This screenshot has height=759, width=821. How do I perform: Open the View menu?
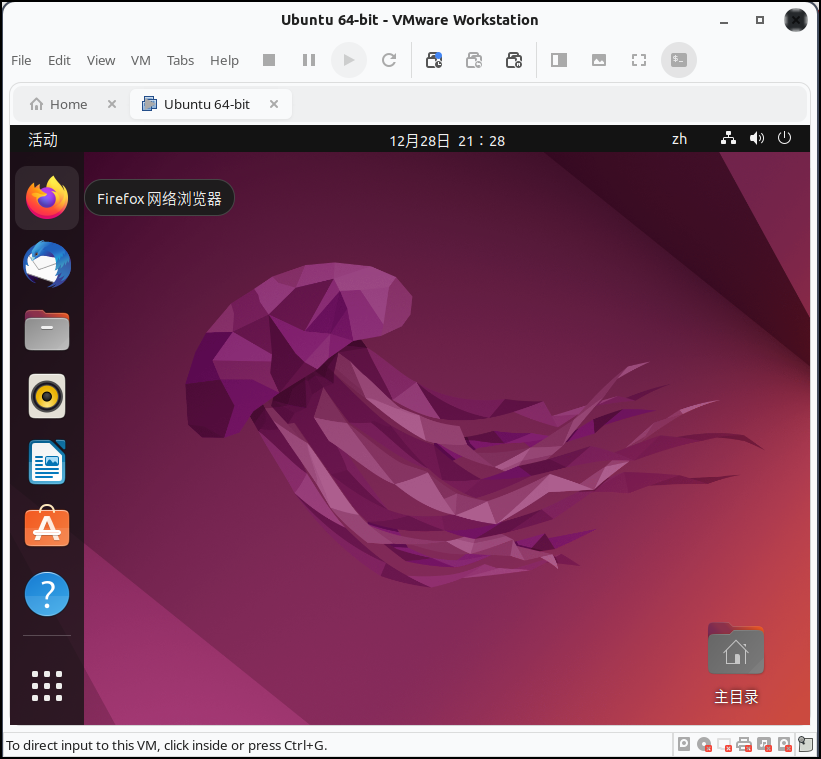click(101, 60)
